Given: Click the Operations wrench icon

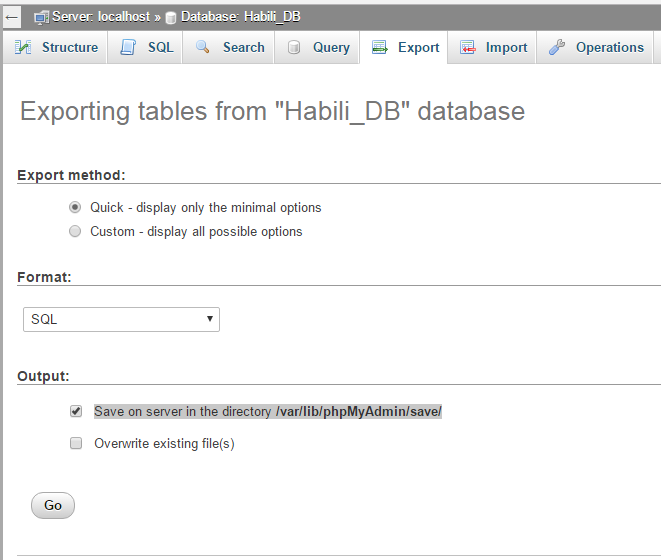Looking at the screenshot, I should [x=557, y=47].
